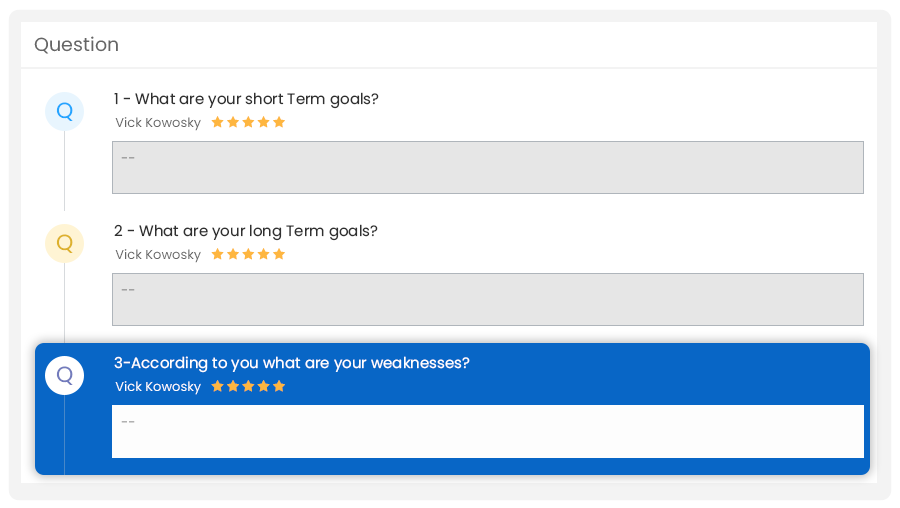Screen dimensions: 900x508
Task: Set first star on short Term goals rating
Action: (x=218, y=122)
